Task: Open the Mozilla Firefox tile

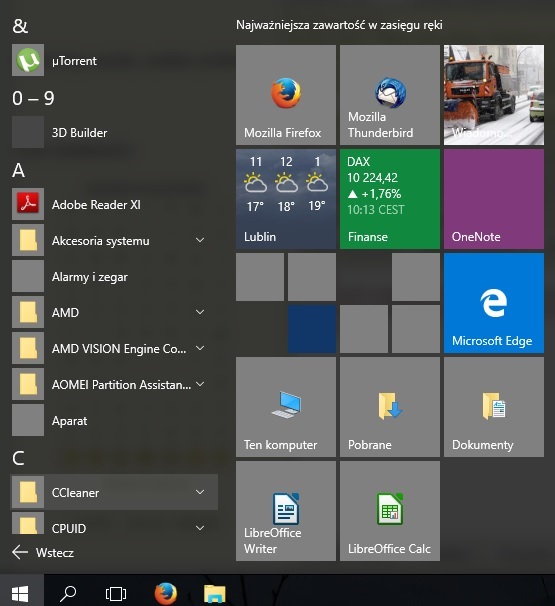Action: [286, 95]
